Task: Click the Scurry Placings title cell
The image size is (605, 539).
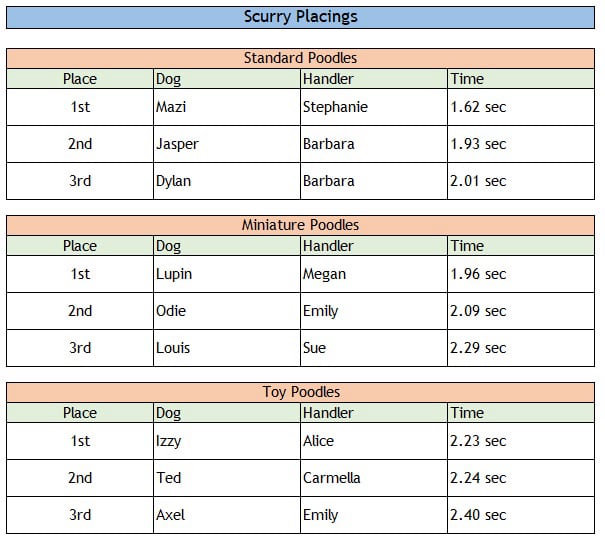Action: (300, 16)
